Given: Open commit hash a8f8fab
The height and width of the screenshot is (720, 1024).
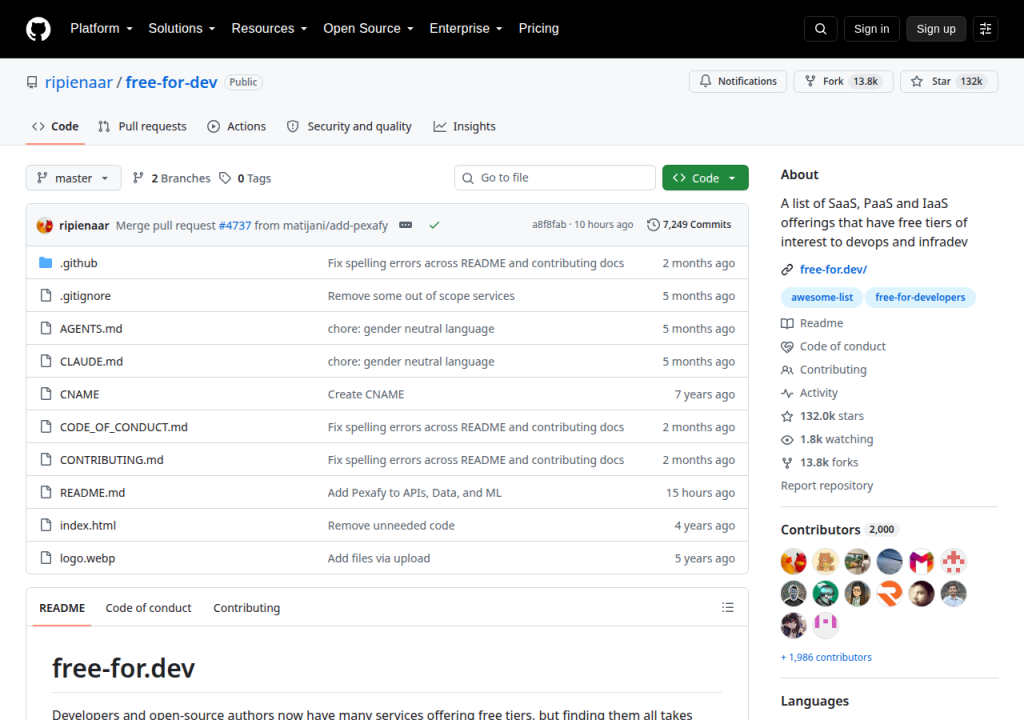Looking at the screenshot, I should (x=549, y=225).
